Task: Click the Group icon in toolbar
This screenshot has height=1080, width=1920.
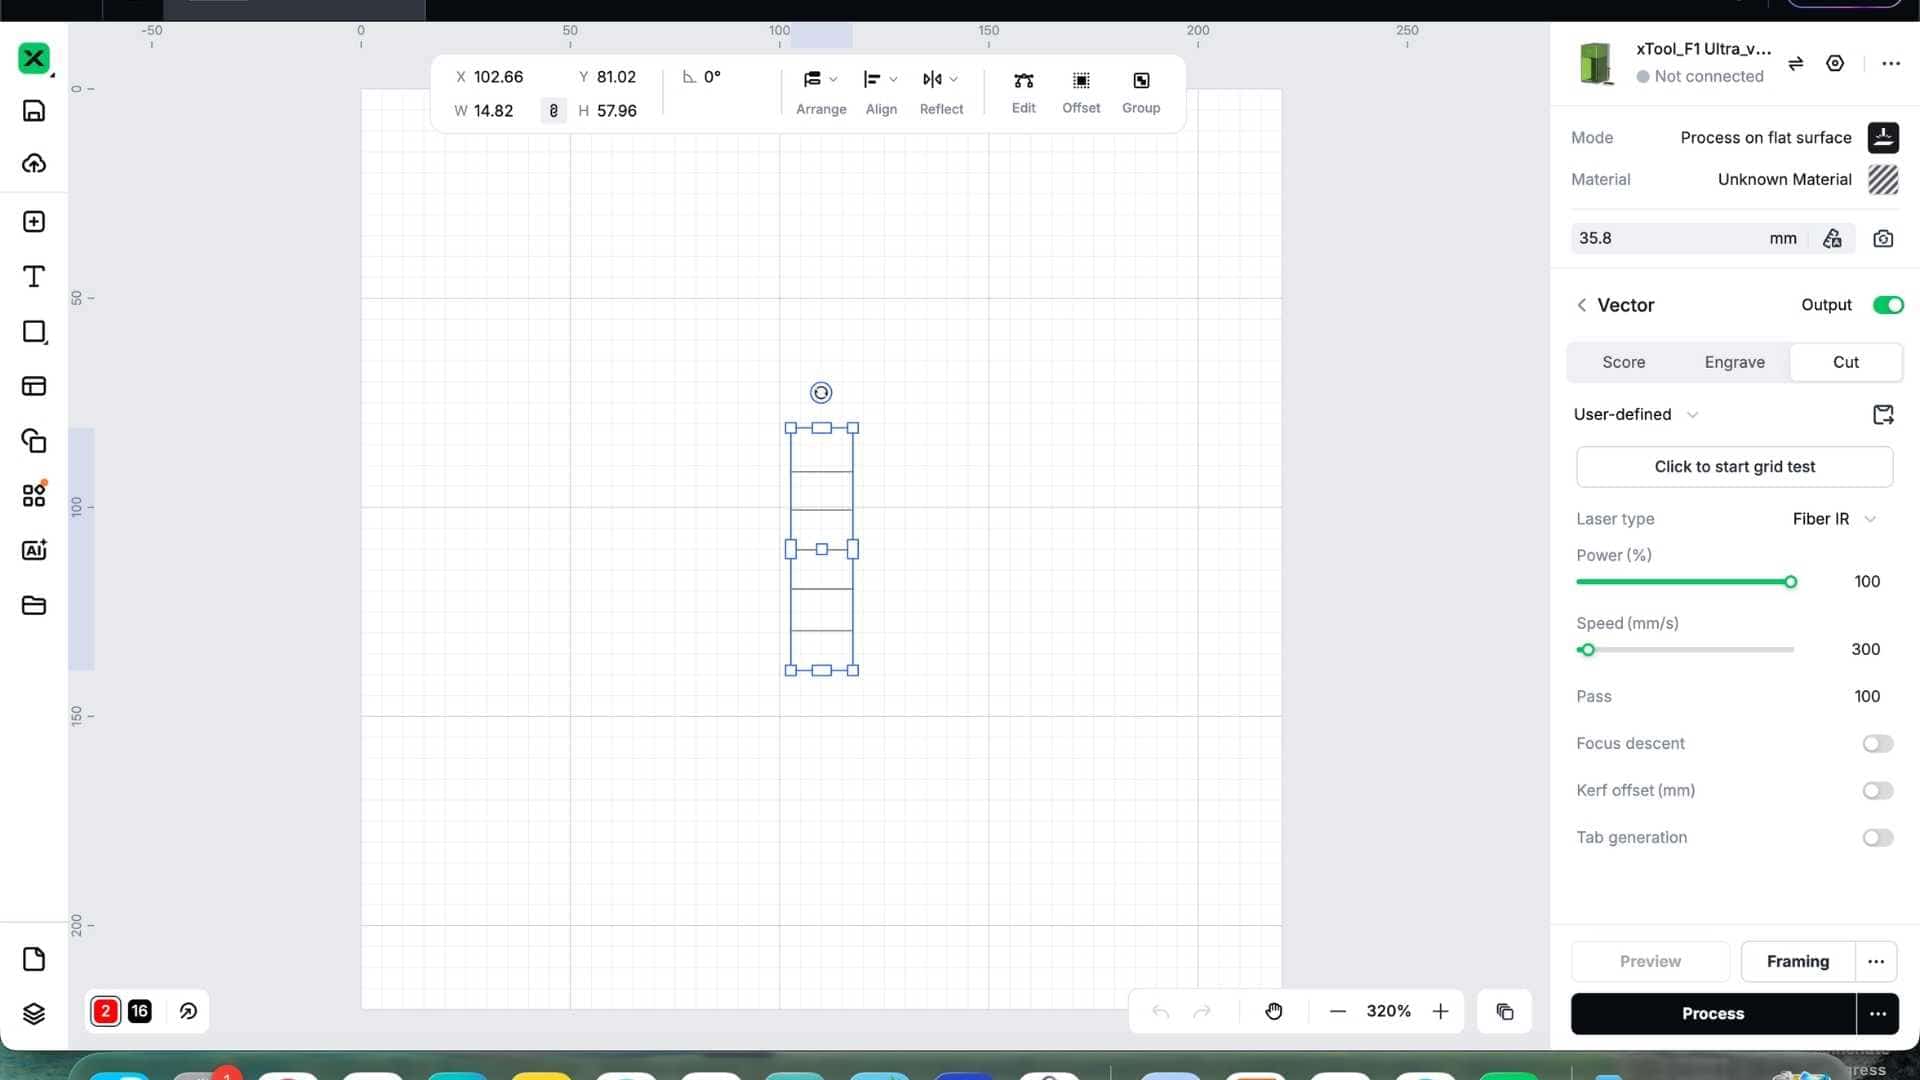Action: click(x=1141, y=81)
